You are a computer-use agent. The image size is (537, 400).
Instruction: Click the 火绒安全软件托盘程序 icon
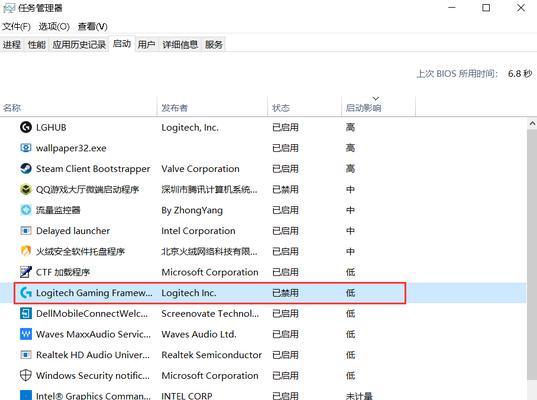click(26, 251)
